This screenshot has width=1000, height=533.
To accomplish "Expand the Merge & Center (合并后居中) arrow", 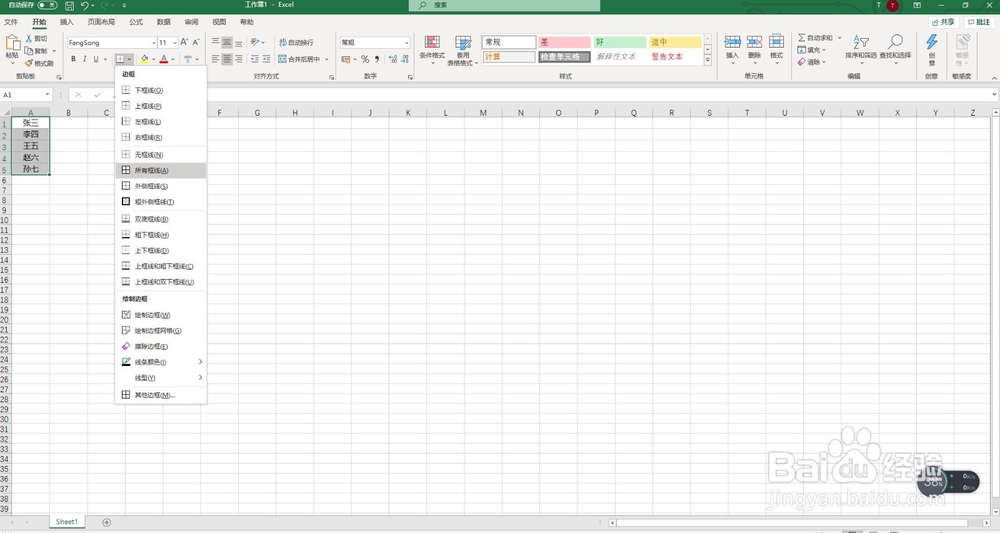I will pos(327,59).
